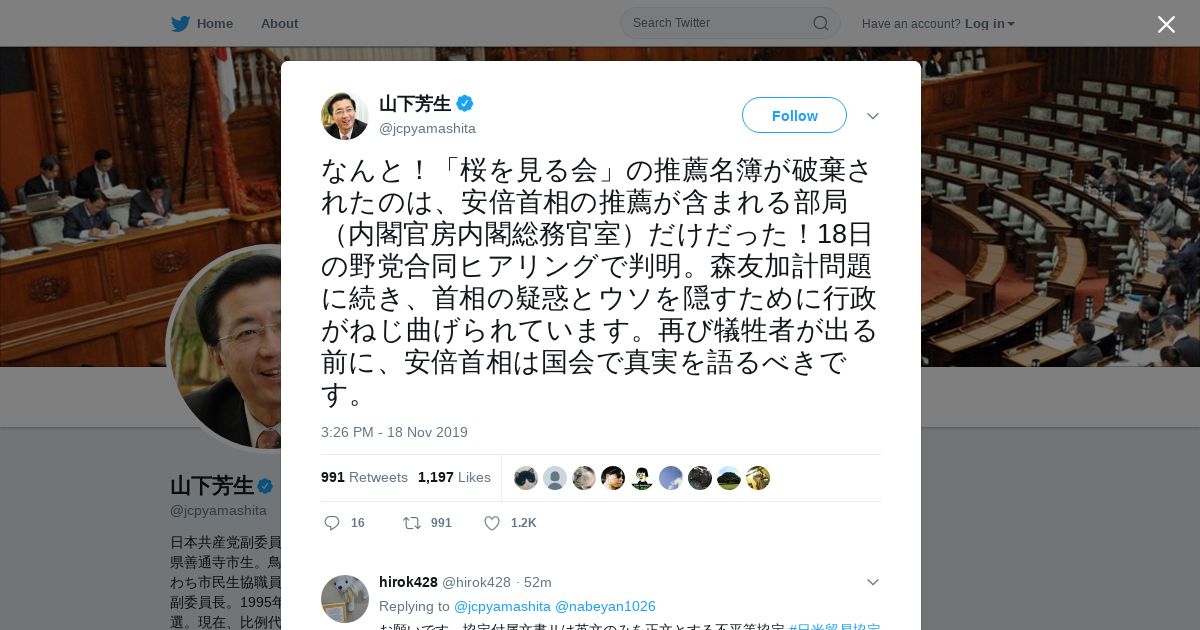
Task: Follow 山下芳生 with the Follow button
Action: click(x=794, y=115)
